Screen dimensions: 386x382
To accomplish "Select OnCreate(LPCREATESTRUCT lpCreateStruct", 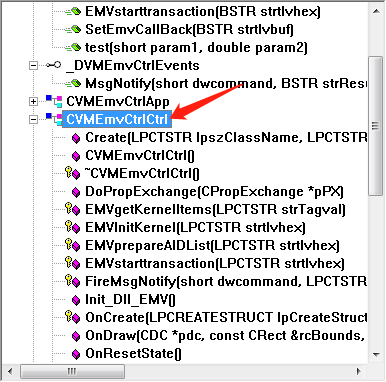I will tap(226, 318).
